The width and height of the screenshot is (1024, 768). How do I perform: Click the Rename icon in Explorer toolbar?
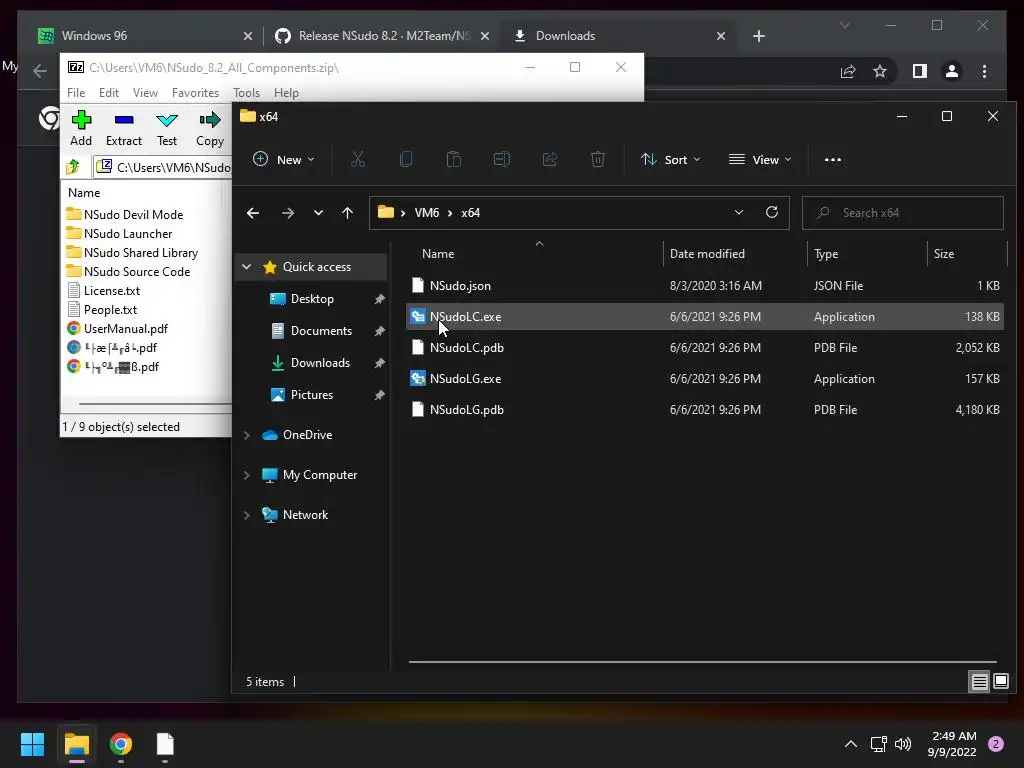click(502, 159)
